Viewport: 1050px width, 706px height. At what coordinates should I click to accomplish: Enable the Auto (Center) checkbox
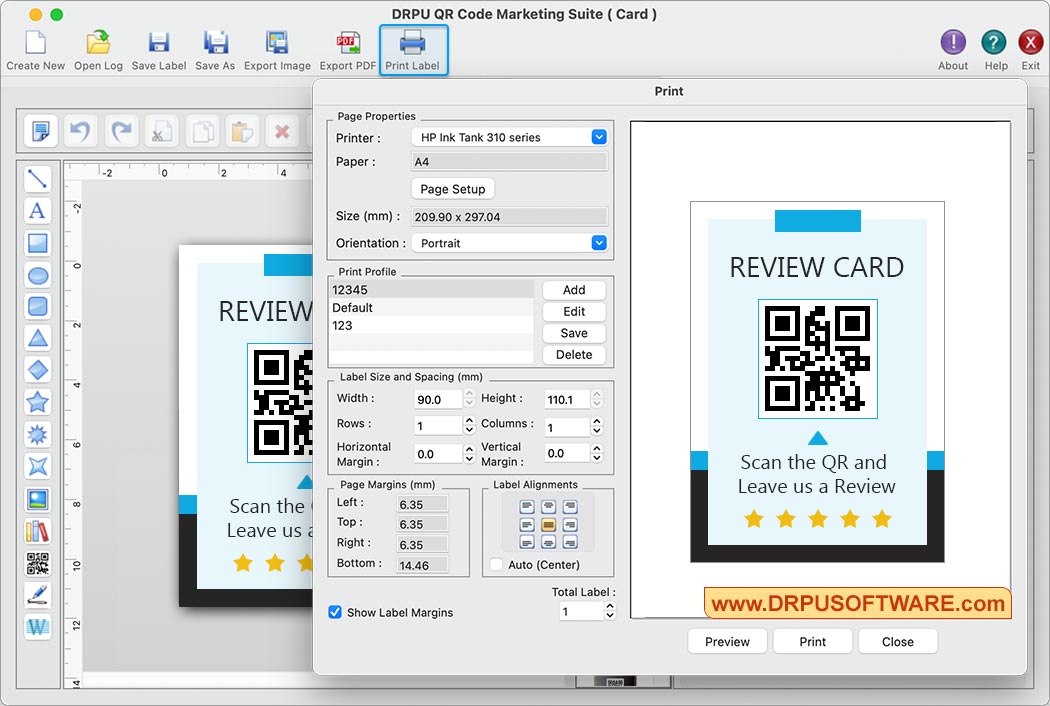(496, 565)
